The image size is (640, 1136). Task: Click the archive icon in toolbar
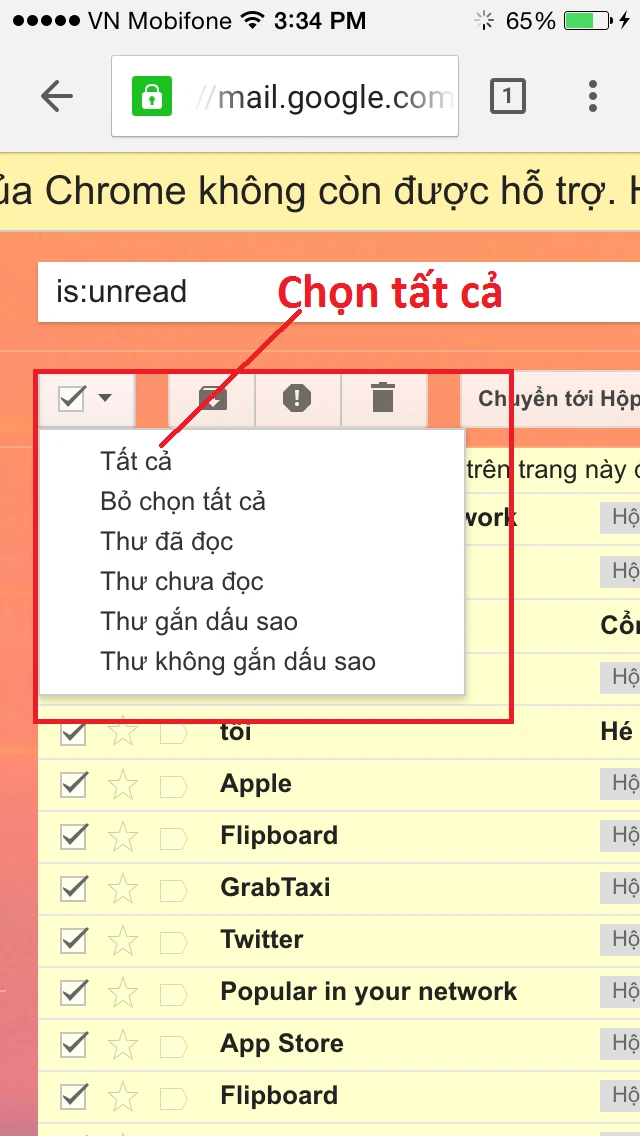211,399
